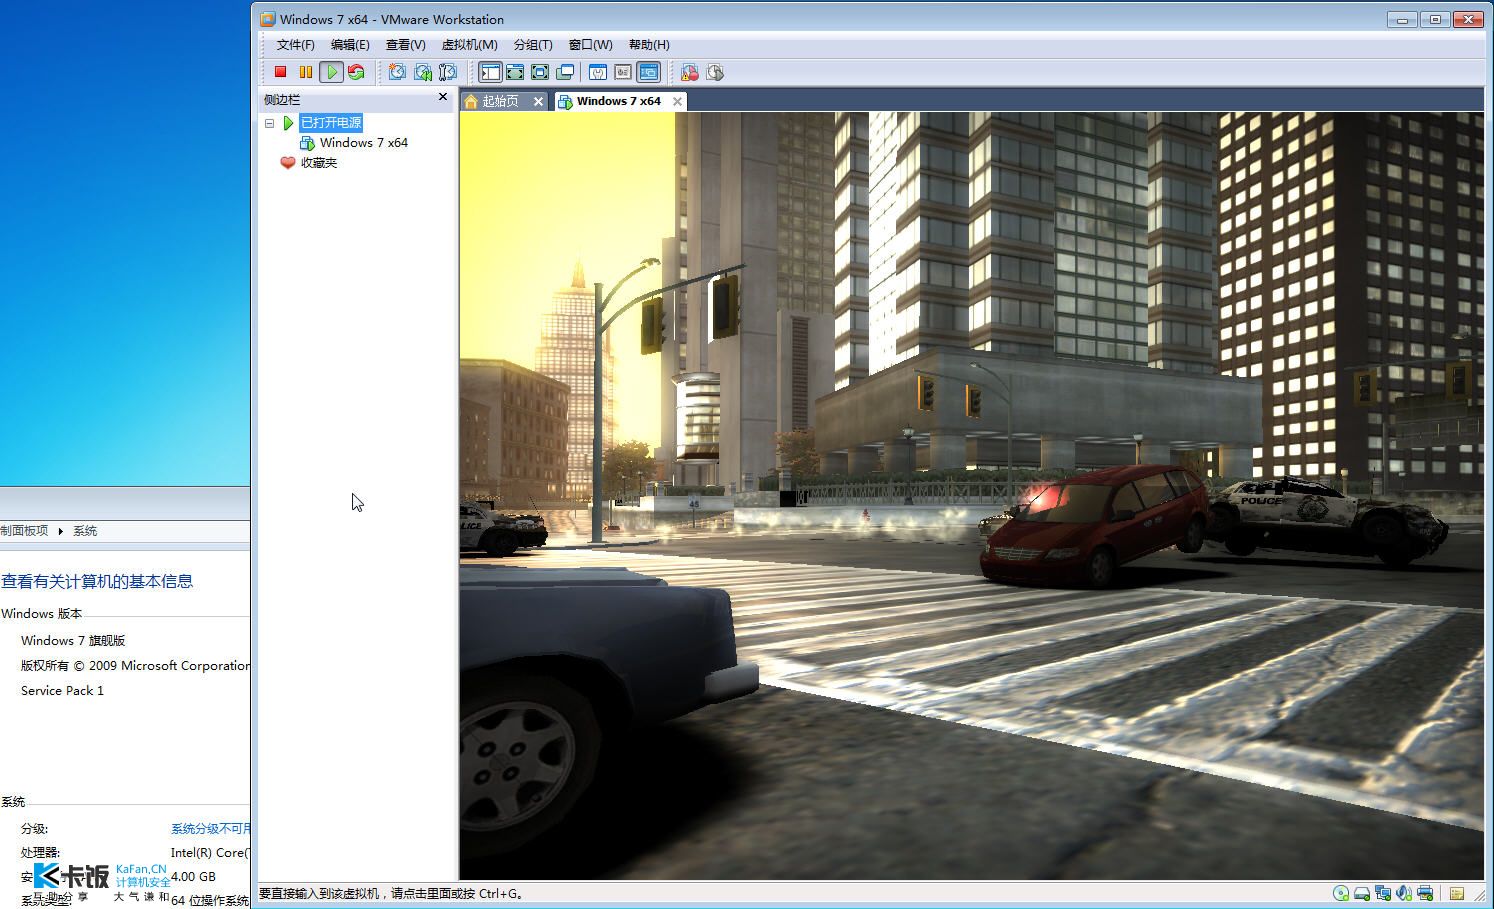Click the 侧边栏 panel header label
The image size is (1494, 909).
(x=281, y=99)
